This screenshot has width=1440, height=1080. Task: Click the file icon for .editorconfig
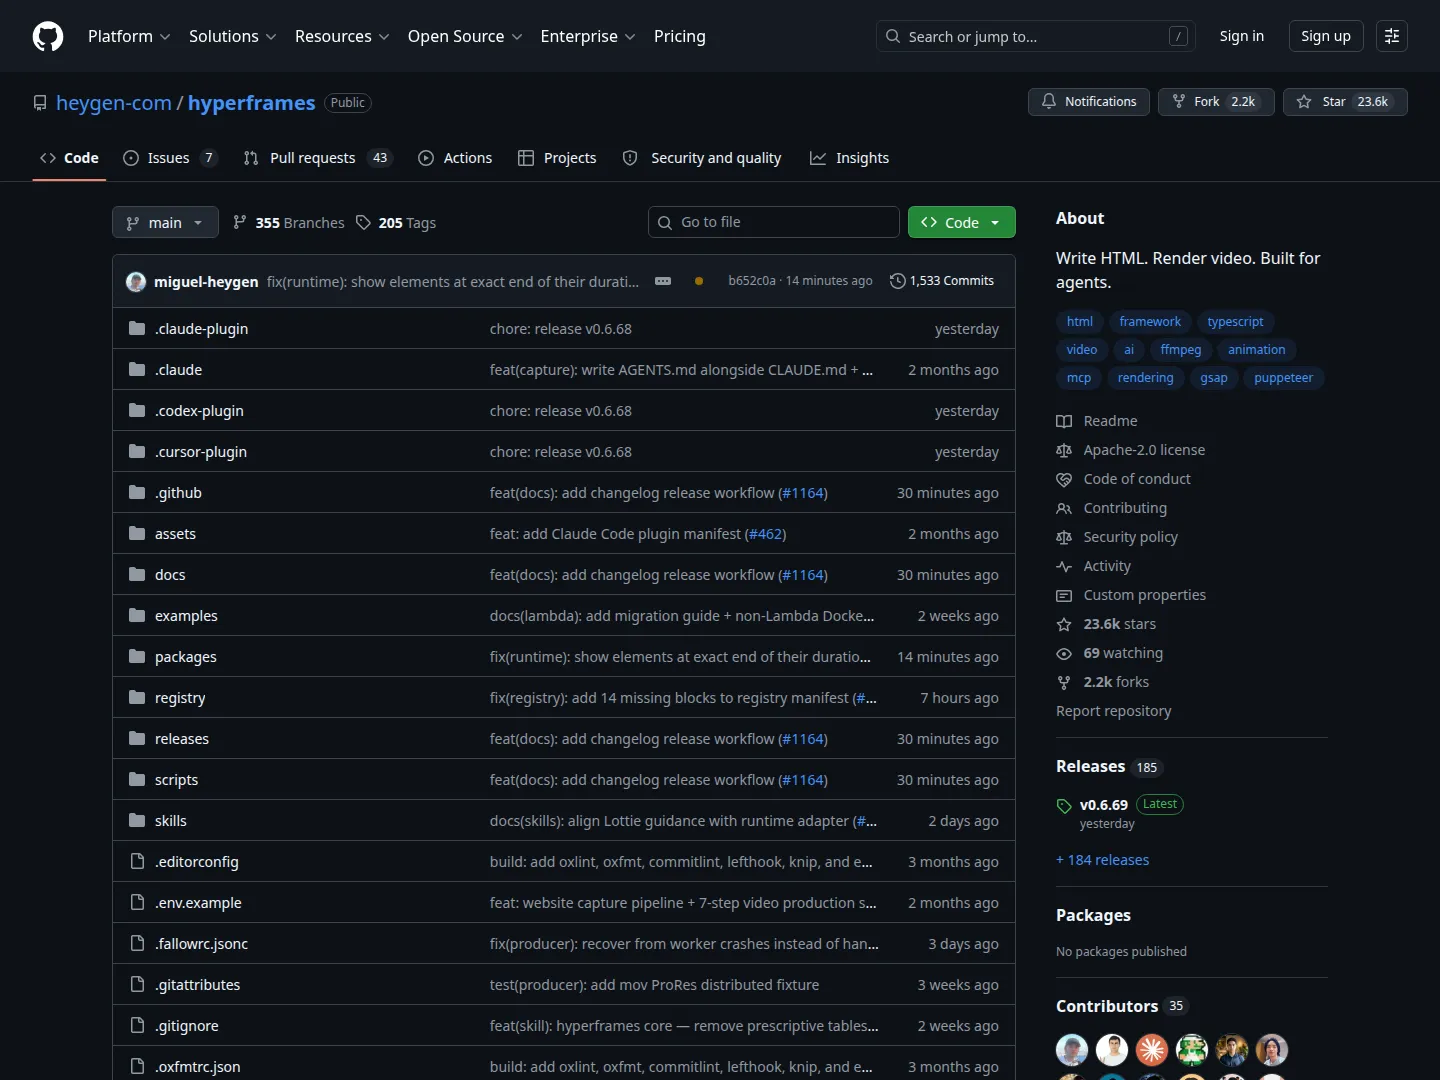[x=137, y=861]
